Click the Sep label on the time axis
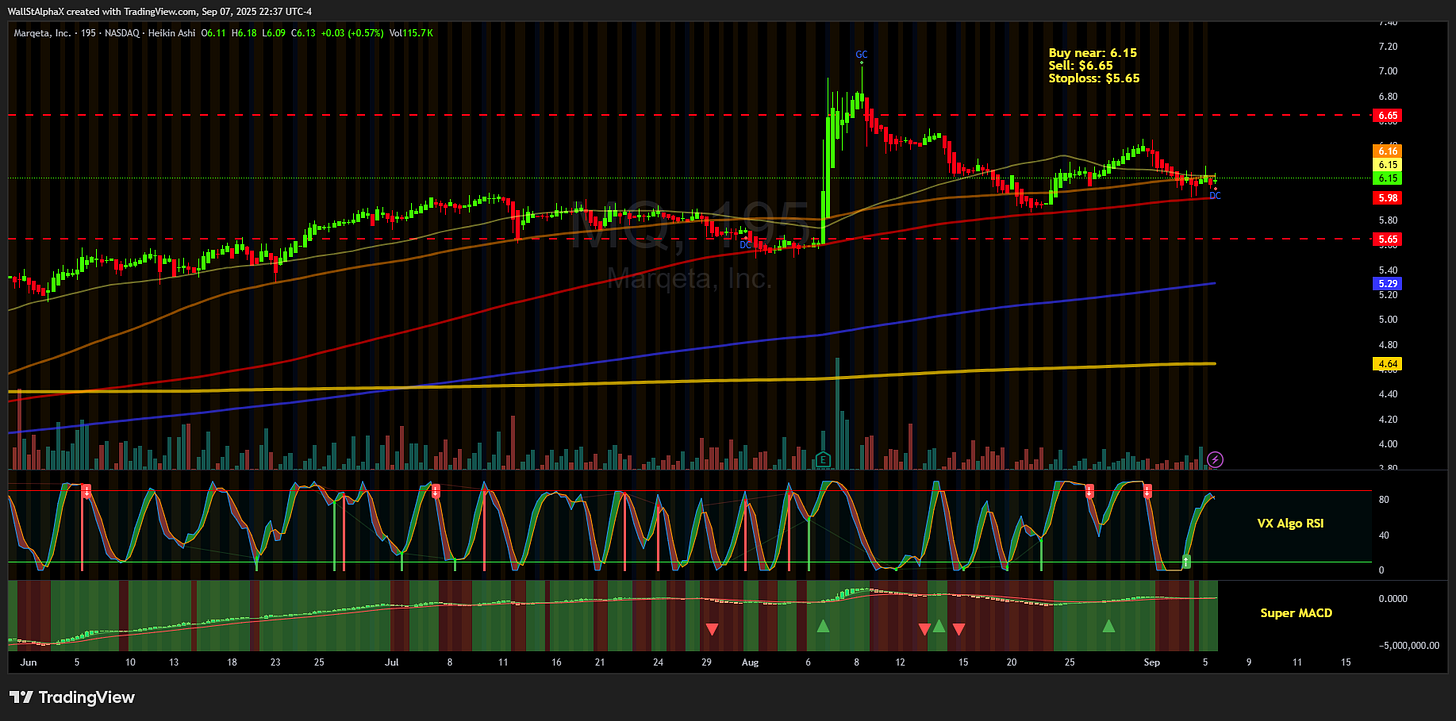Viewport: 1456px width, 721px height. click(1151, 662)
